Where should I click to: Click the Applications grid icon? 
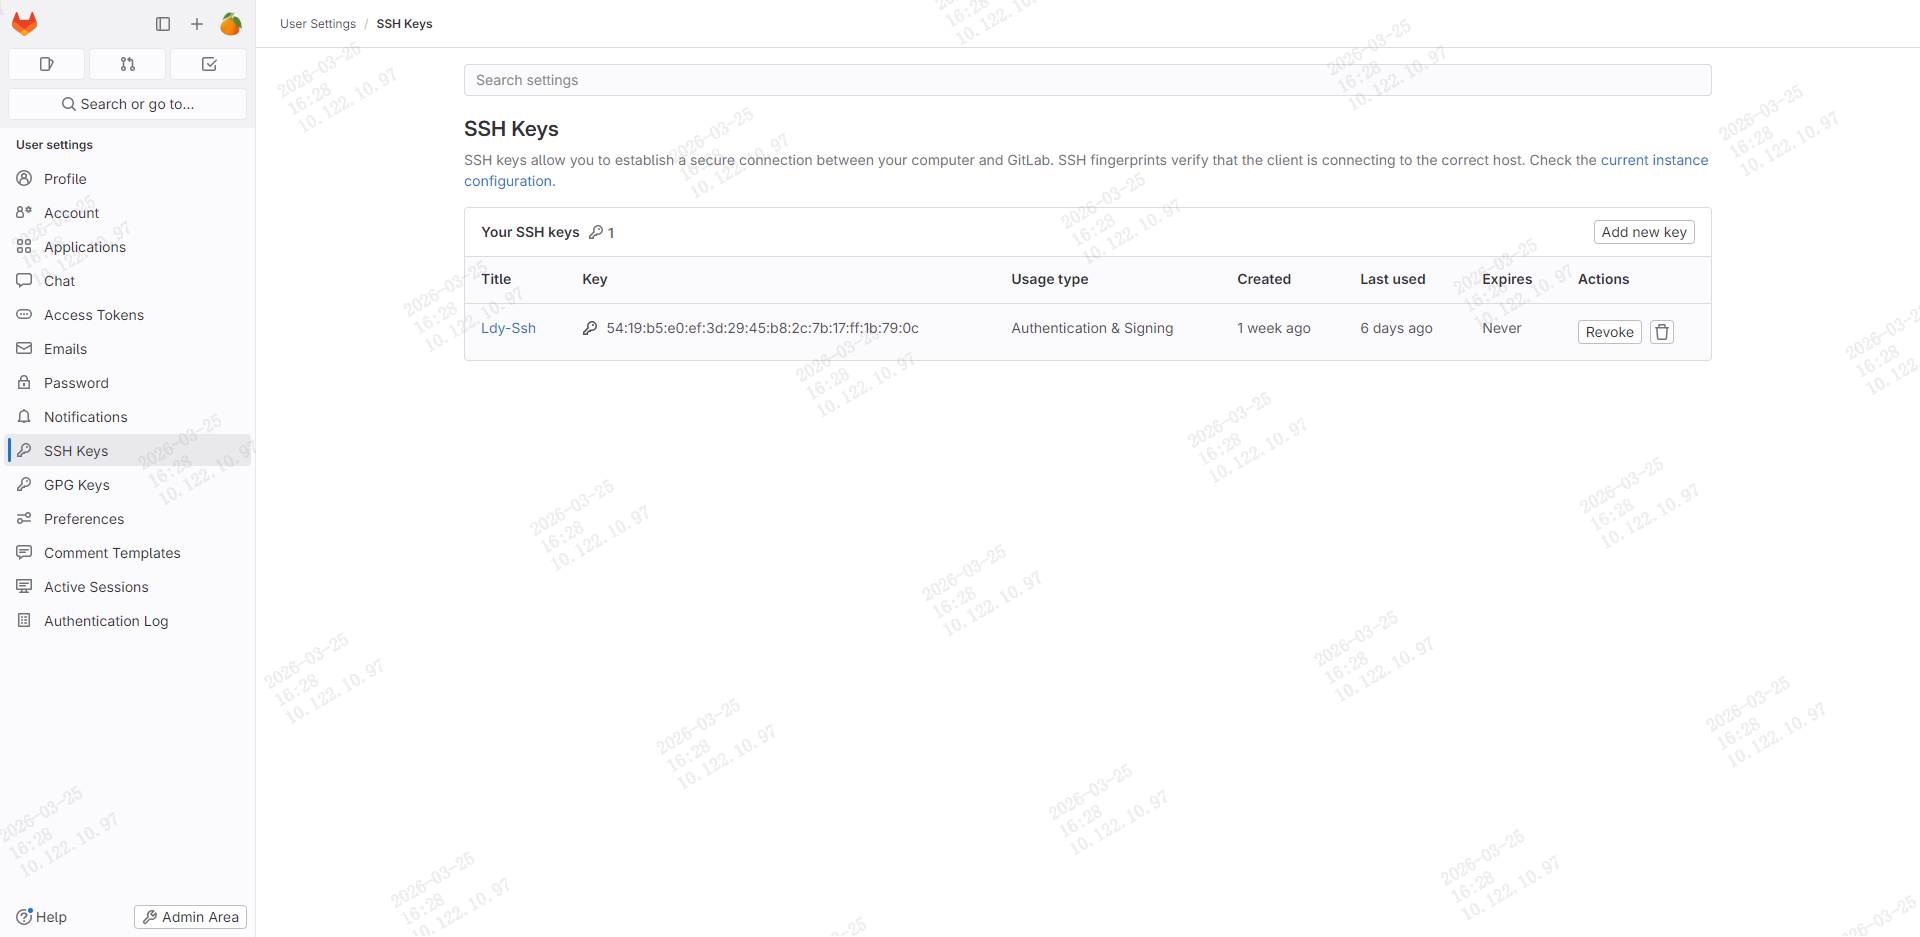[24, 246]
